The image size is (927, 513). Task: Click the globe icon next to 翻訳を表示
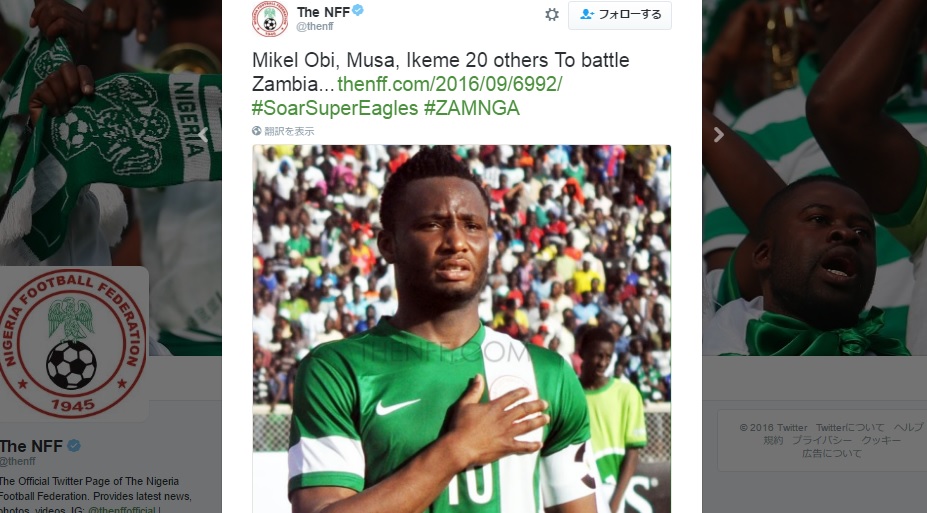click(257, 131)
